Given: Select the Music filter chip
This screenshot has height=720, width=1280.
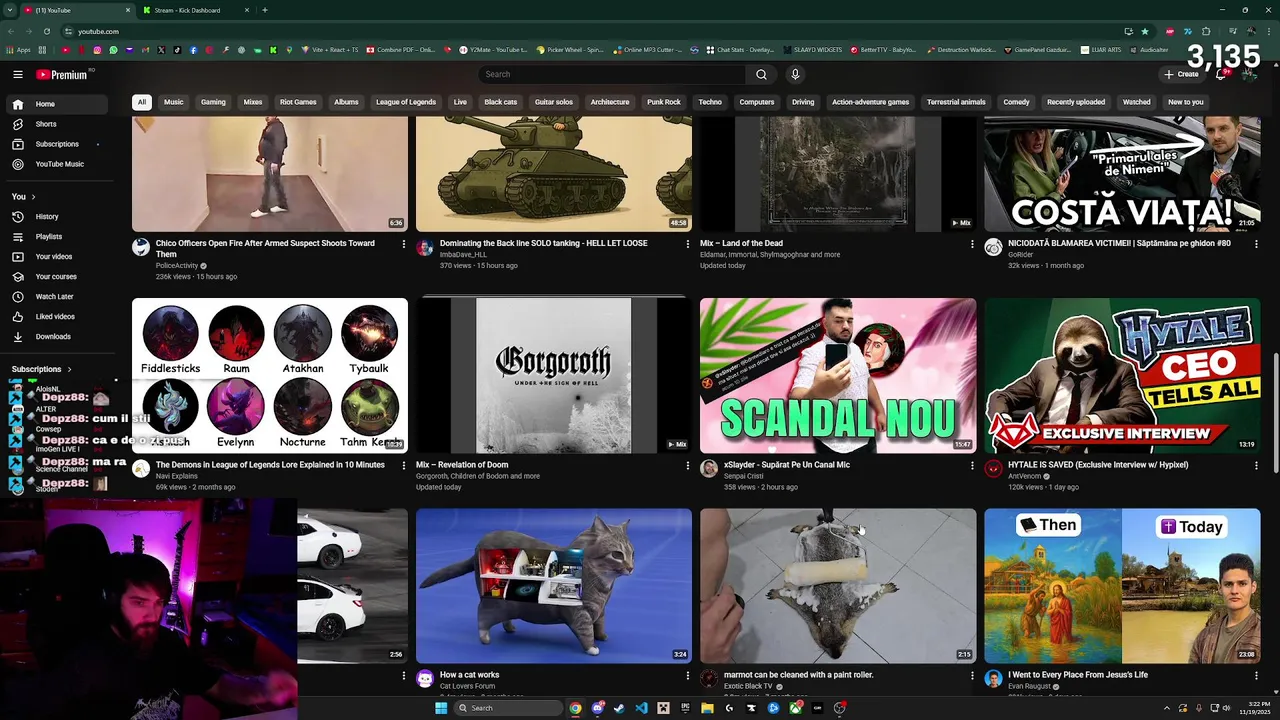Looking at the screenshot, I should (174, 102).
